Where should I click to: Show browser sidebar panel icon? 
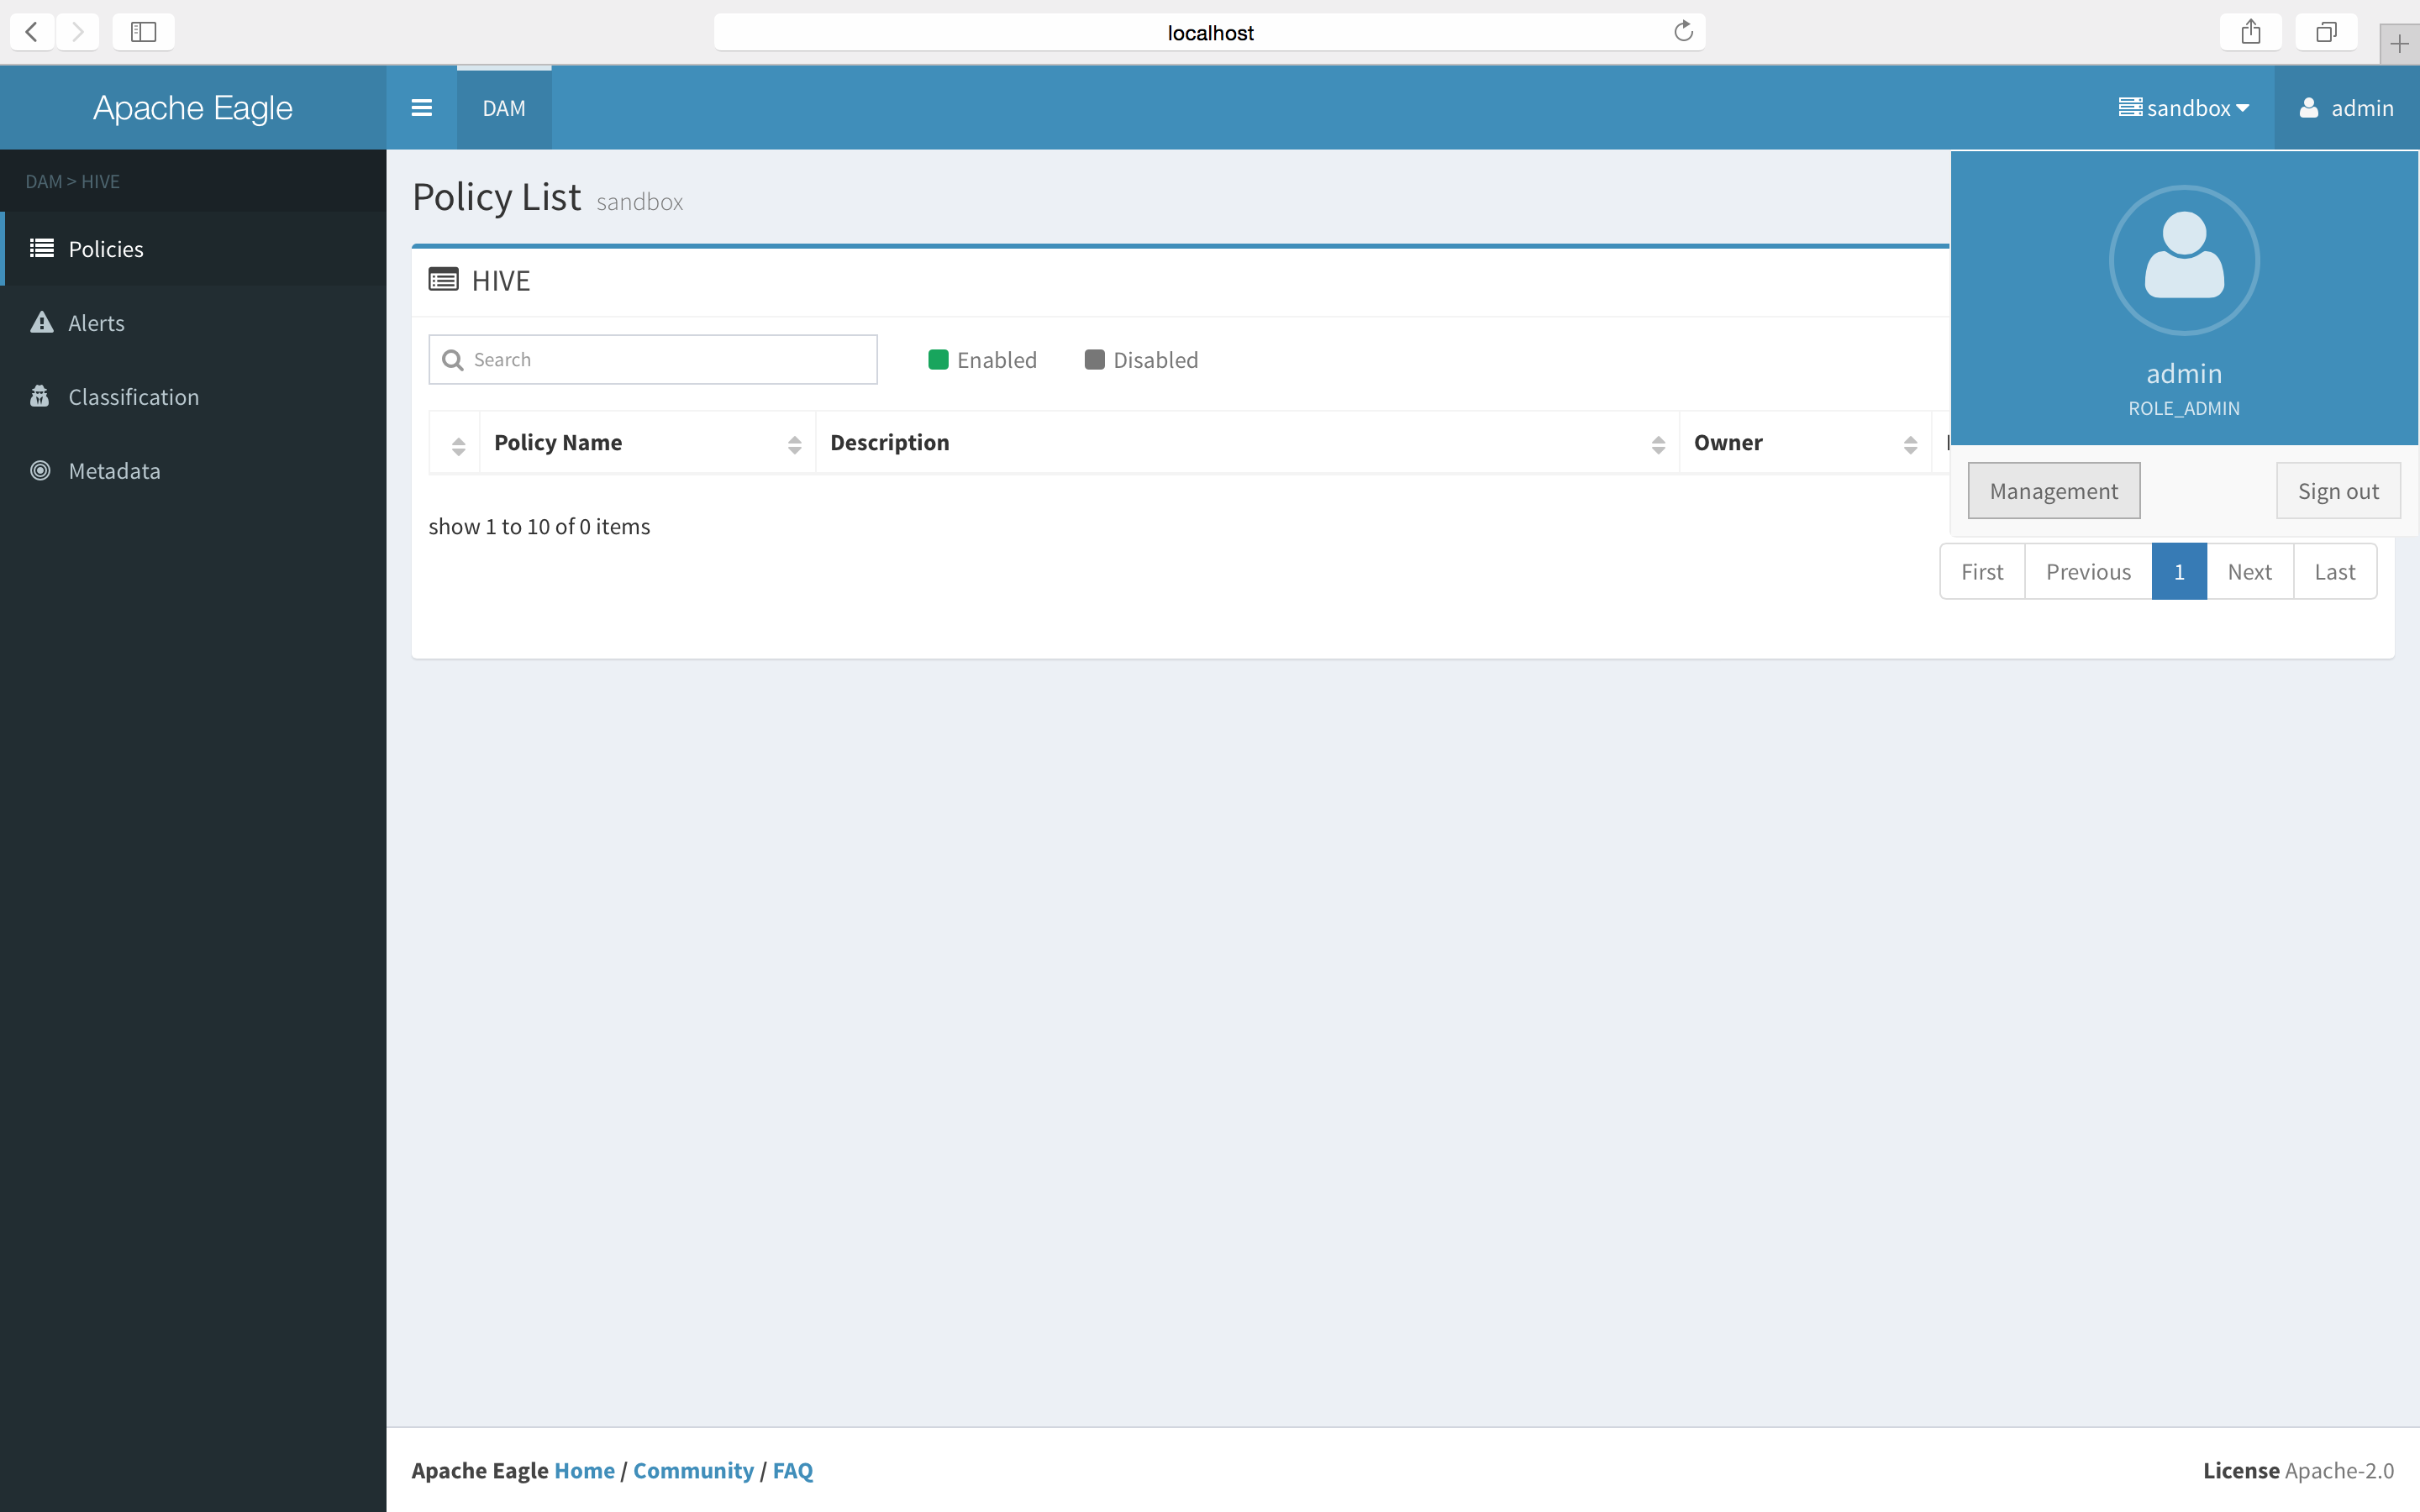(x=143, y=32)
